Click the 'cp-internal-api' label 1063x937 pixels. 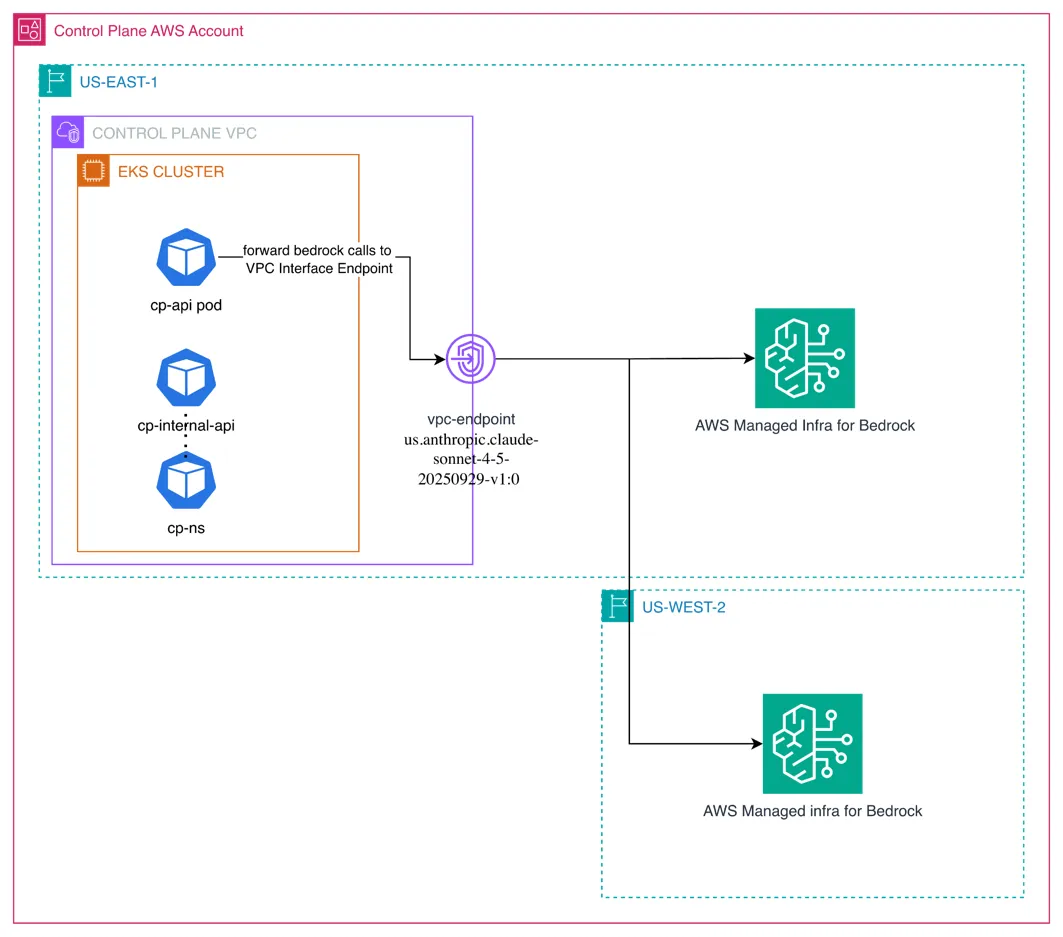coord(186,426)
